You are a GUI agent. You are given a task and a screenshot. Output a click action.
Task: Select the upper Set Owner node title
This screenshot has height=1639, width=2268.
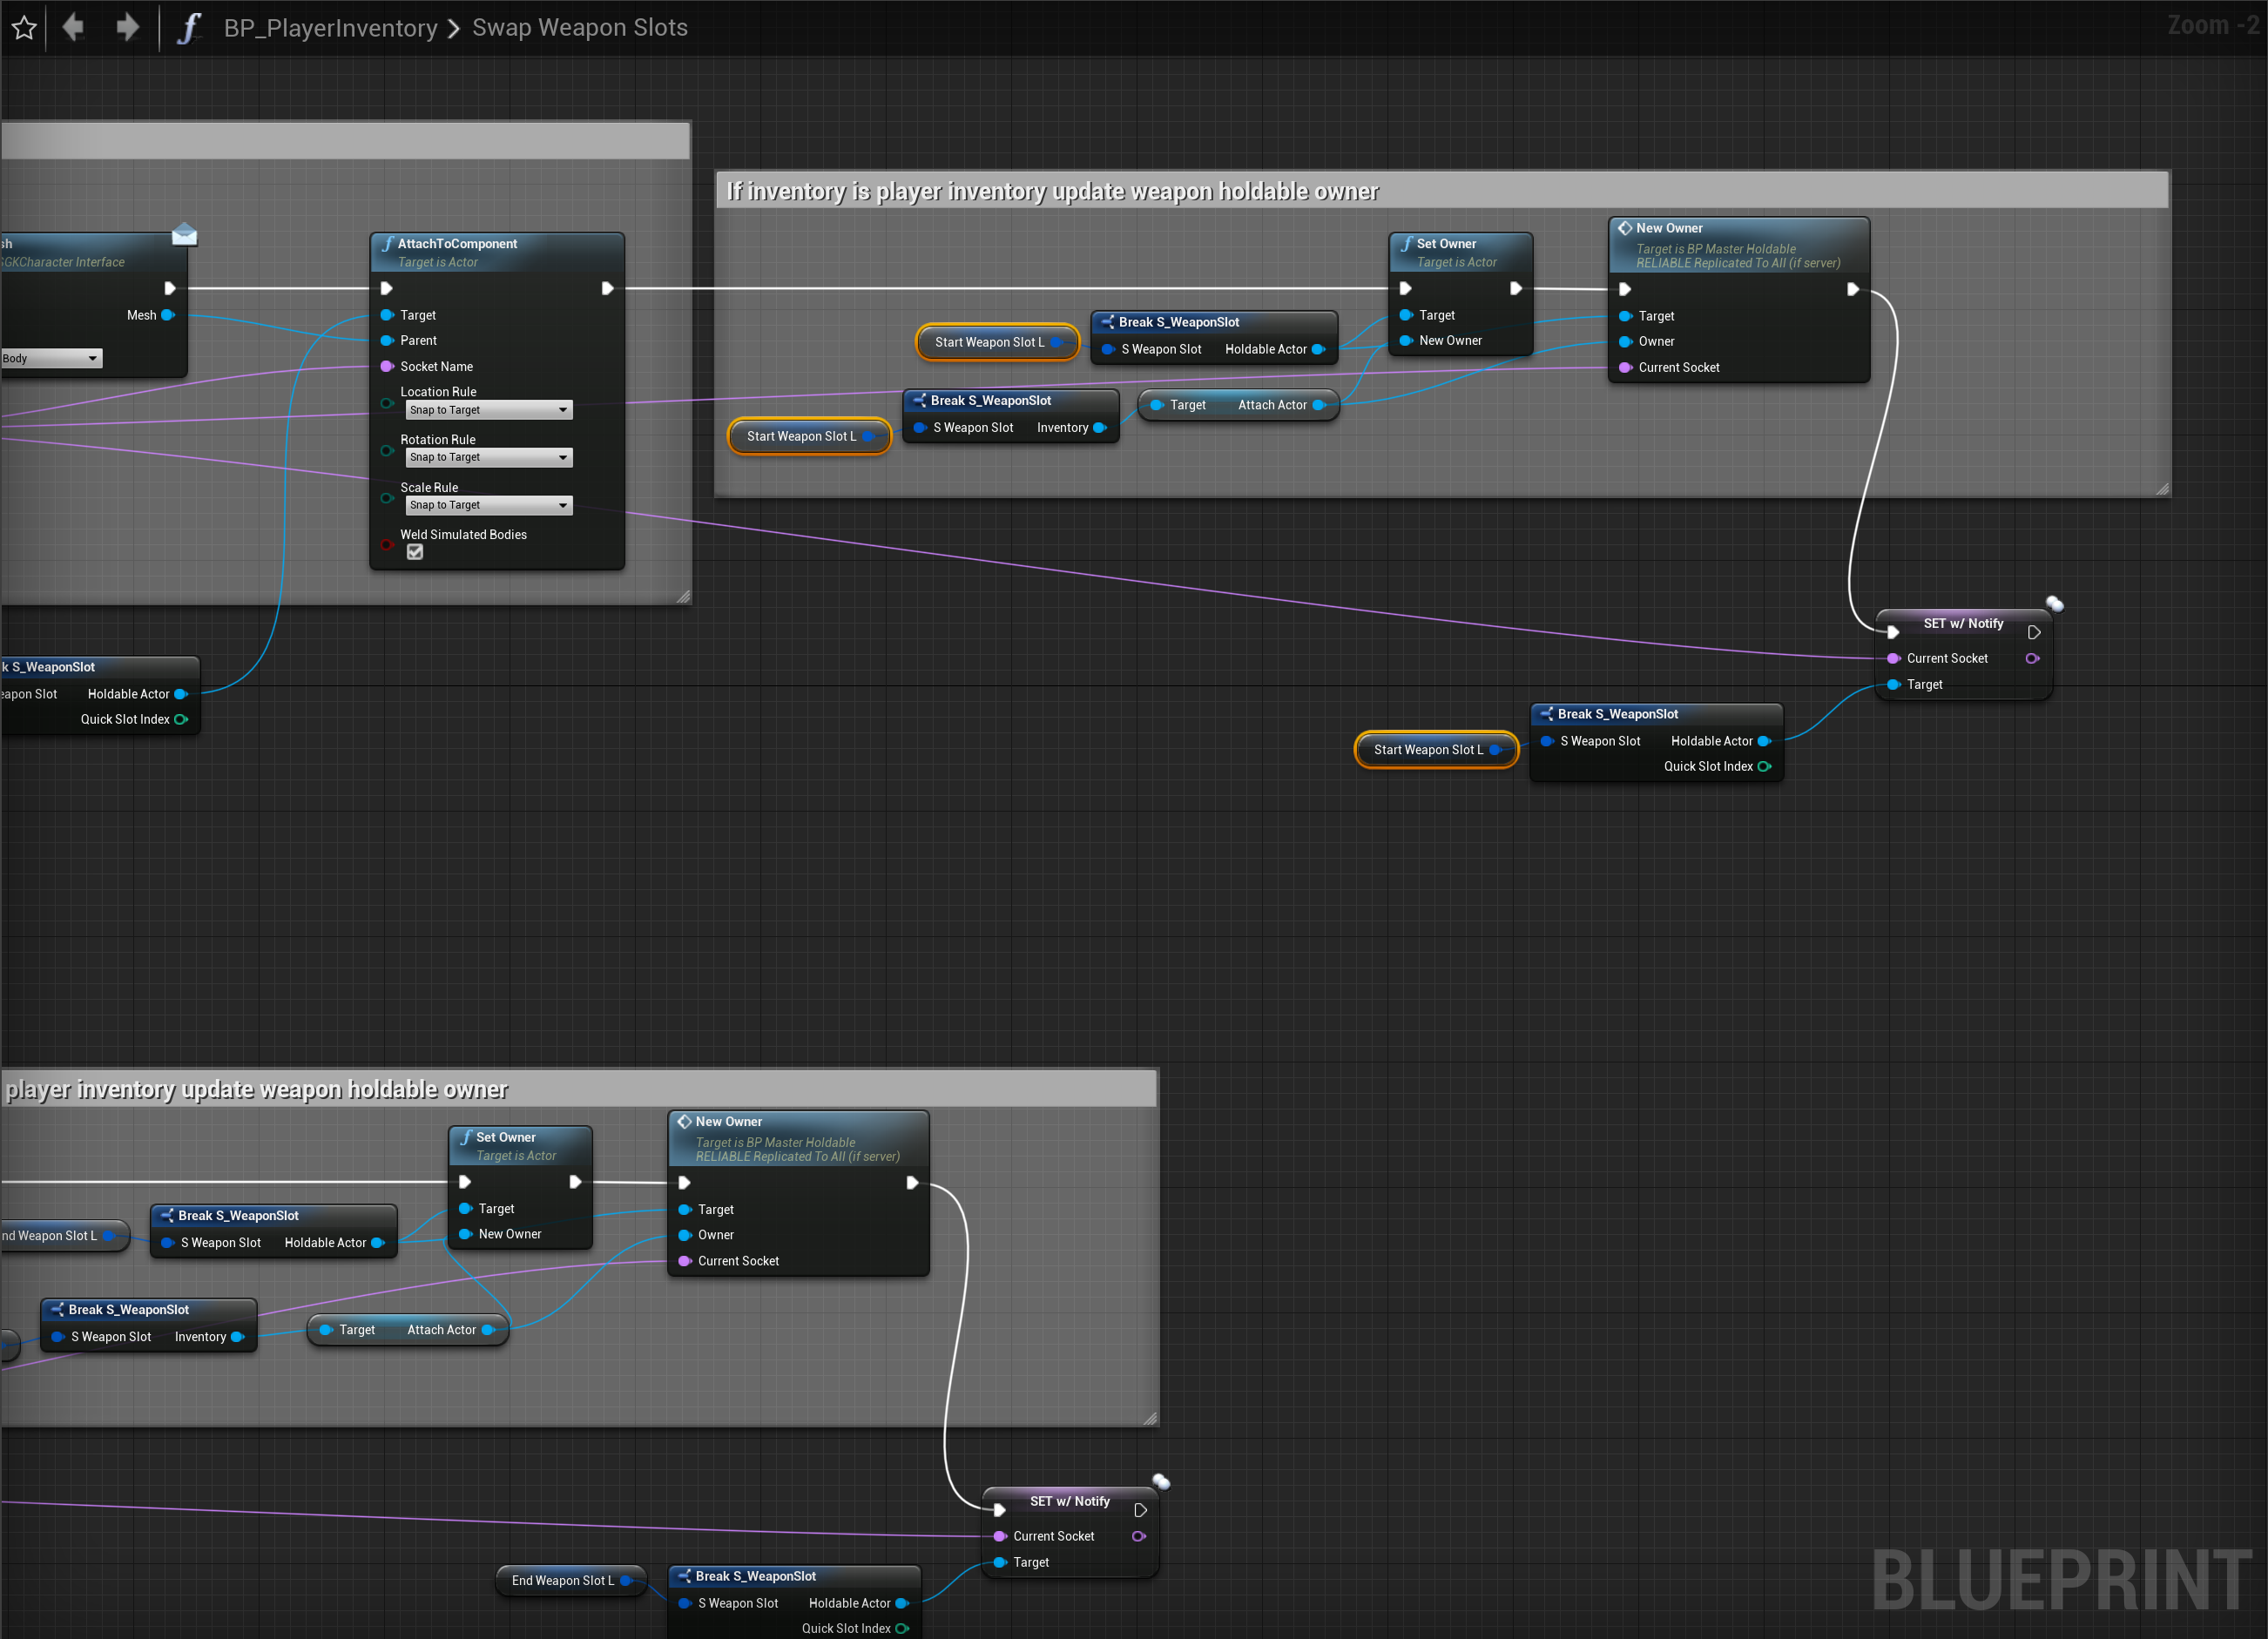point(1445,243)
